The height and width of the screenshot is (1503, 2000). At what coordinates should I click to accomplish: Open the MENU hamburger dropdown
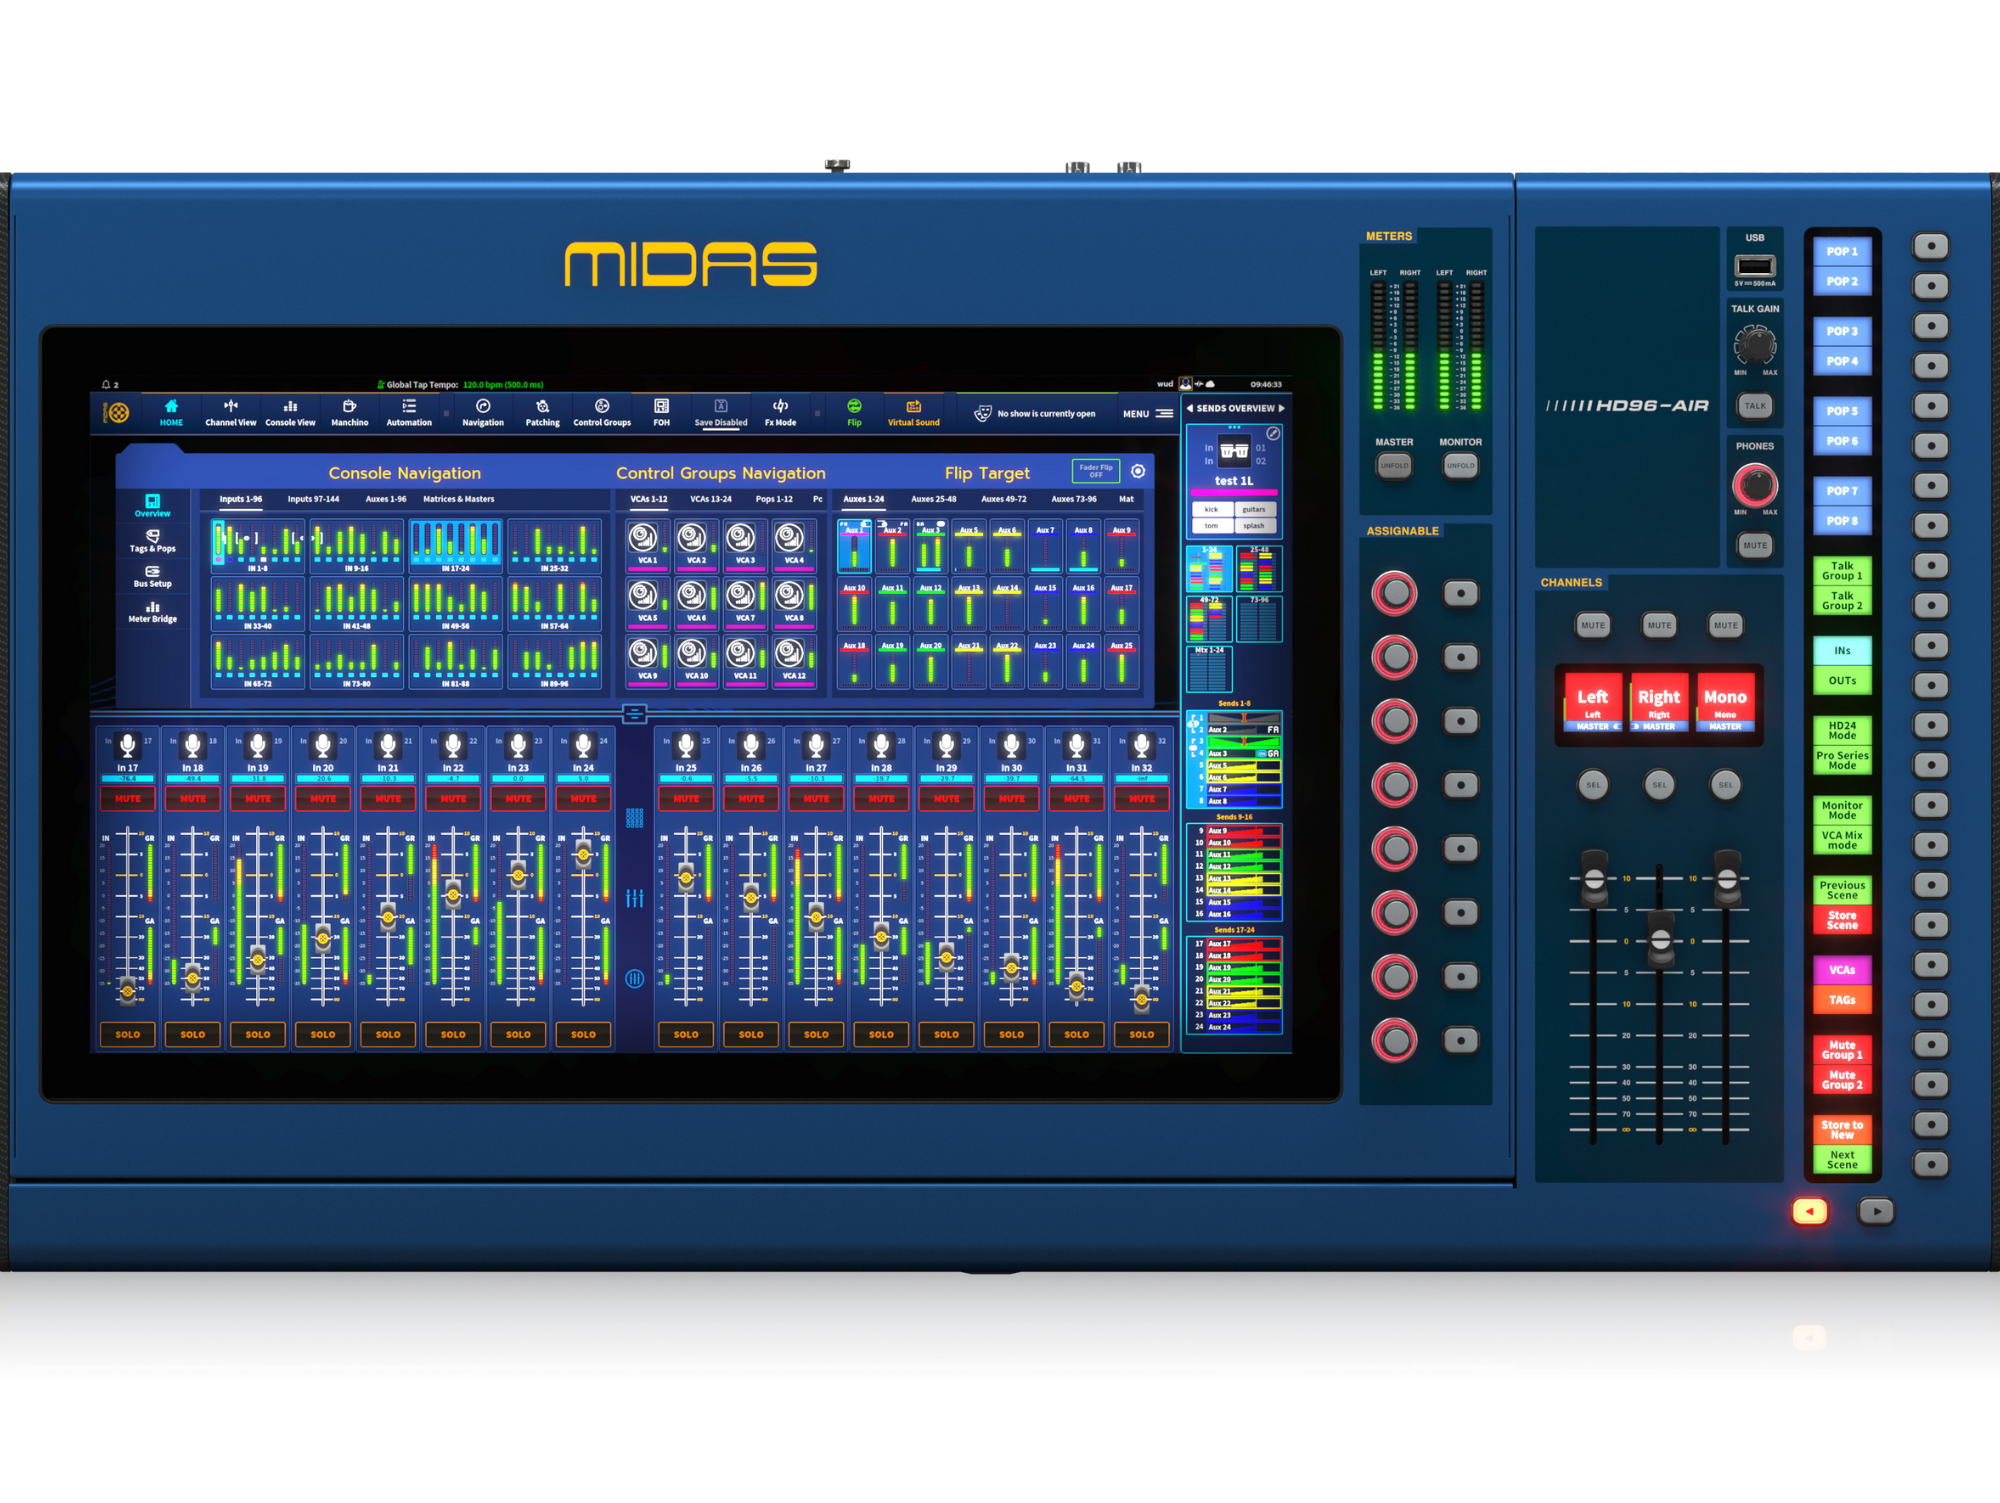point(1163,413)
